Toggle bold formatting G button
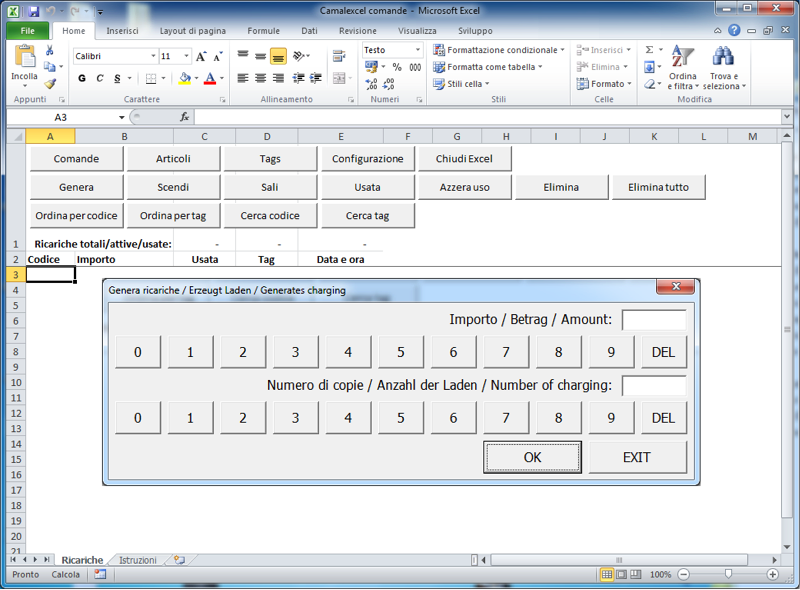 (82, 79)
